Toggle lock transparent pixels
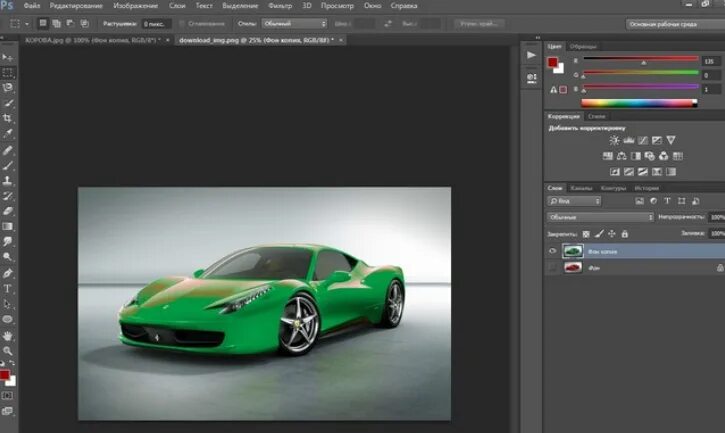 [x=586, y=234]
